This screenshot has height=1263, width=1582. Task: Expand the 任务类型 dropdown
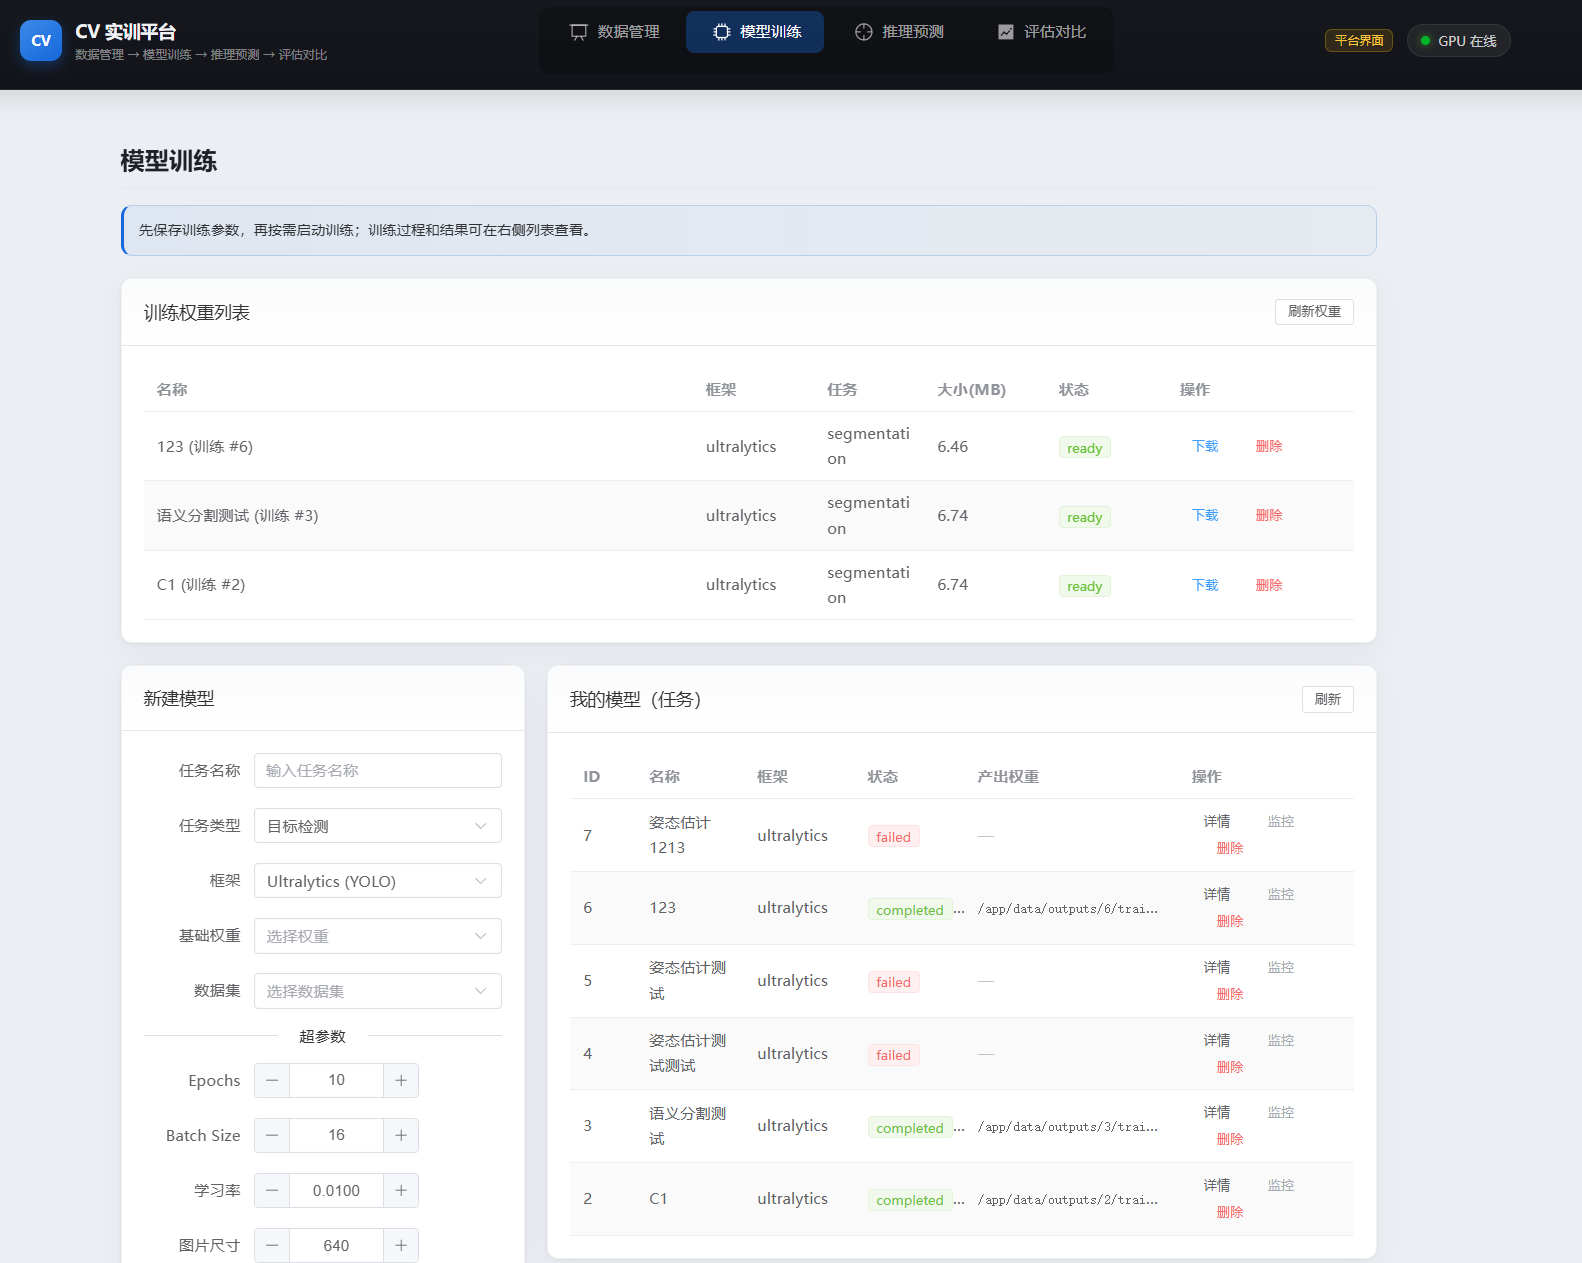click(377, 826)
